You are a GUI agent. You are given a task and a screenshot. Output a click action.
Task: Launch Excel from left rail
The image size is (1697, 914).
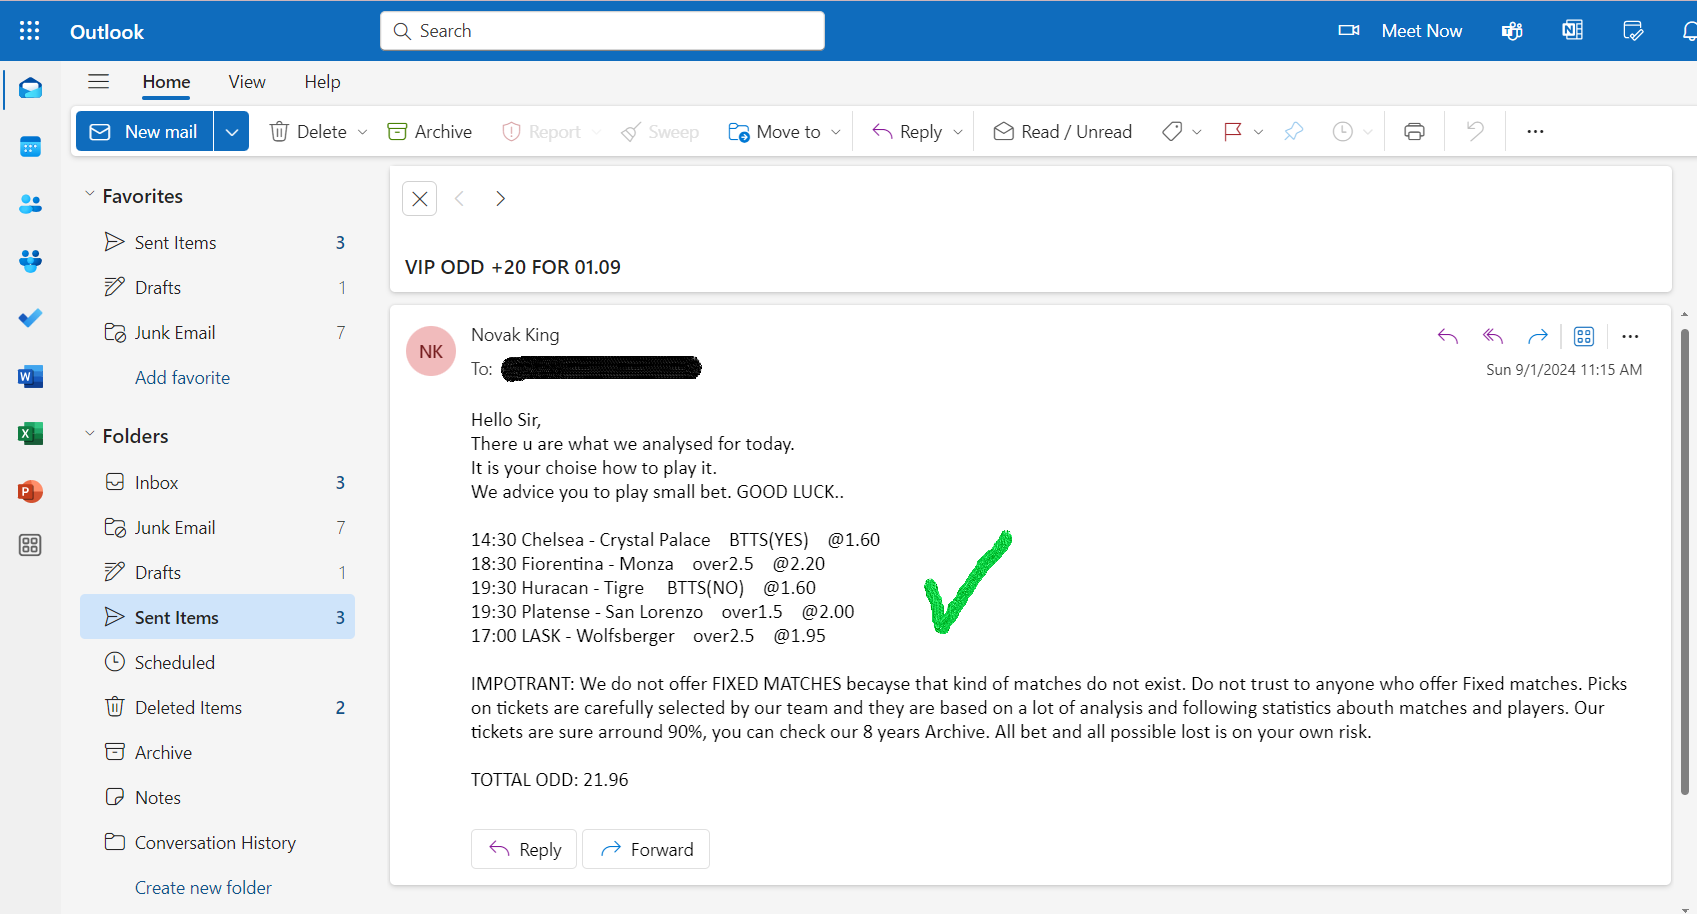pyautogui.click(x=30, y=433)
